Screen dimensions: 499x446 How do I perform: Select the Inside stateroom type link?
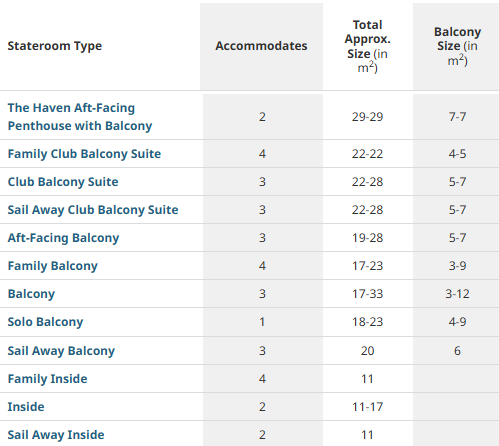26,407
